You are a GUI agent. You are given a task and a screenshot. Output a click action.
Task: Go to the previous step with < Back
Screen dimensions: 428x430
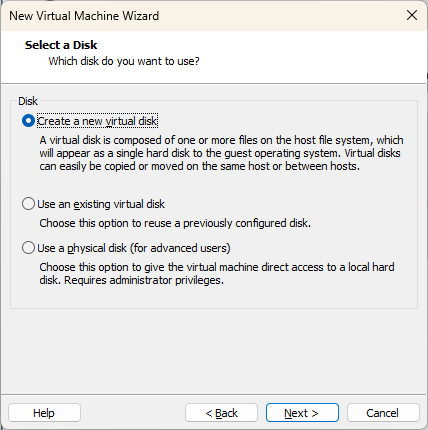click(x=221, y=413)
